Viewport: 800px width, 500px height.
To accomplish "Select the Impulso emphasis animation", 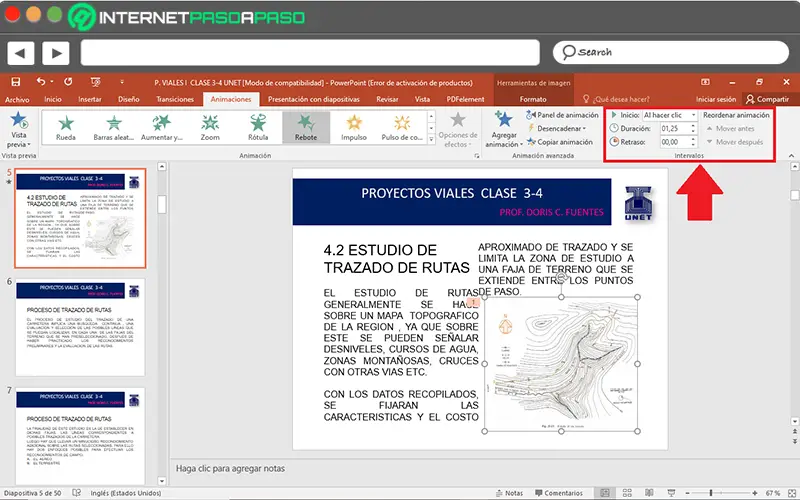I will (354, 127).
